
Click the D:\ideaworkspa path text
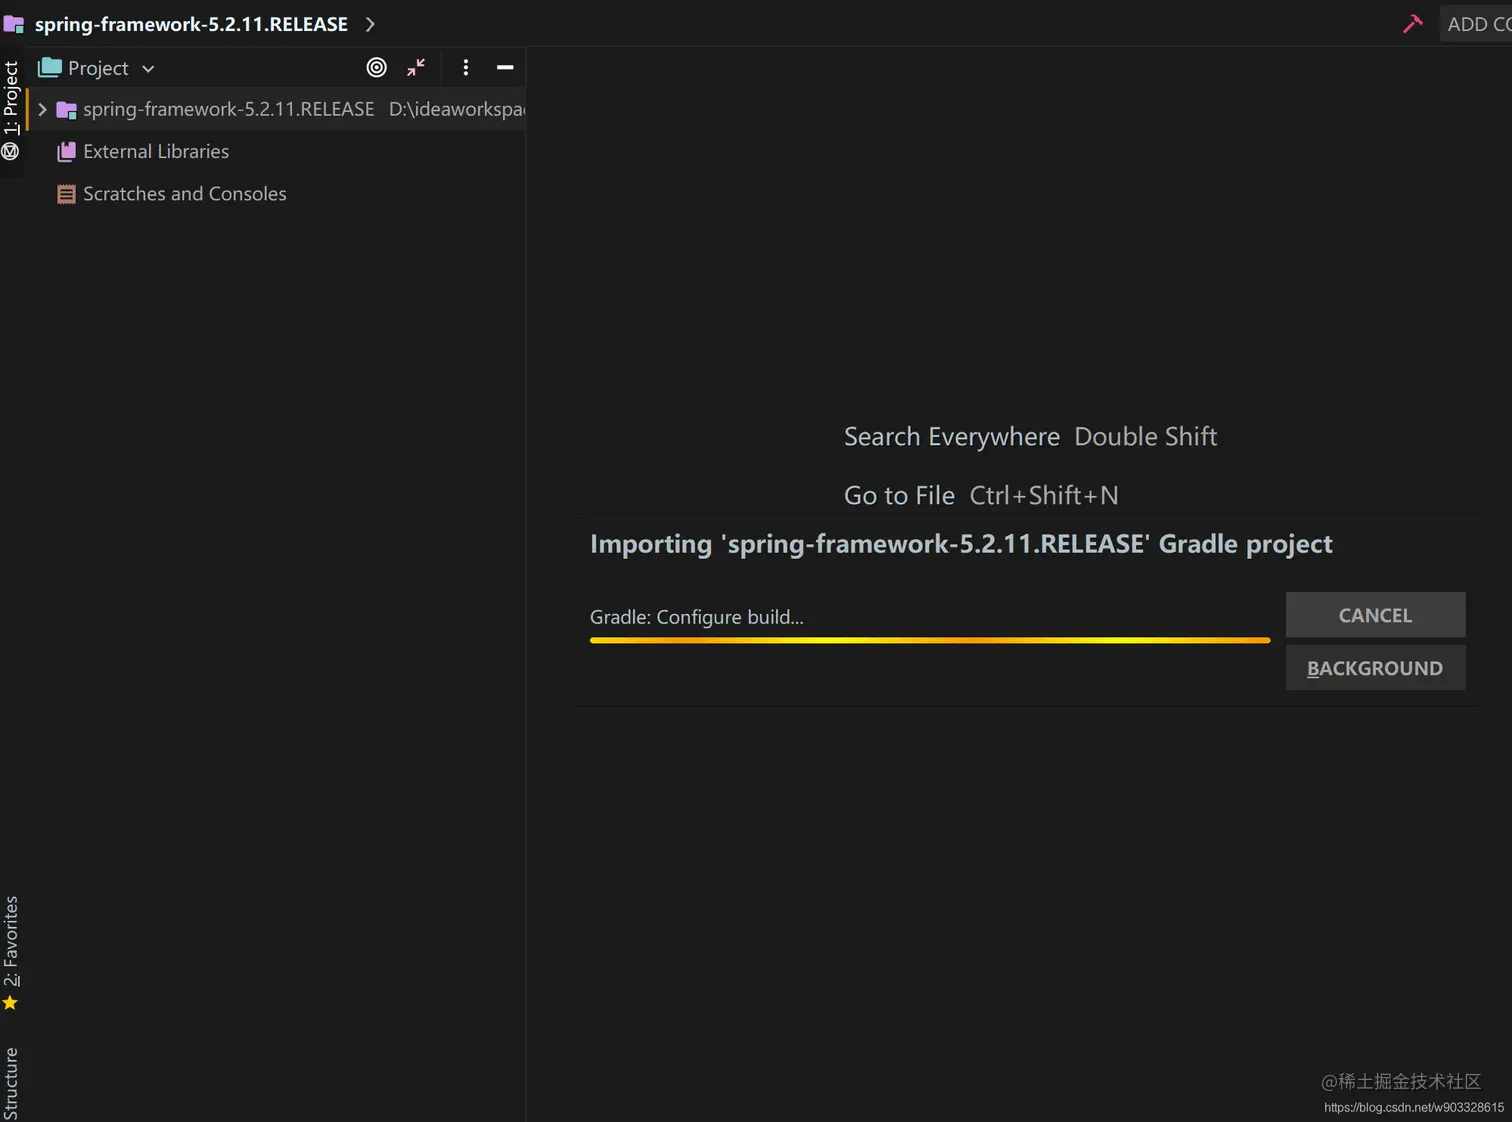[x=457, y=109]
